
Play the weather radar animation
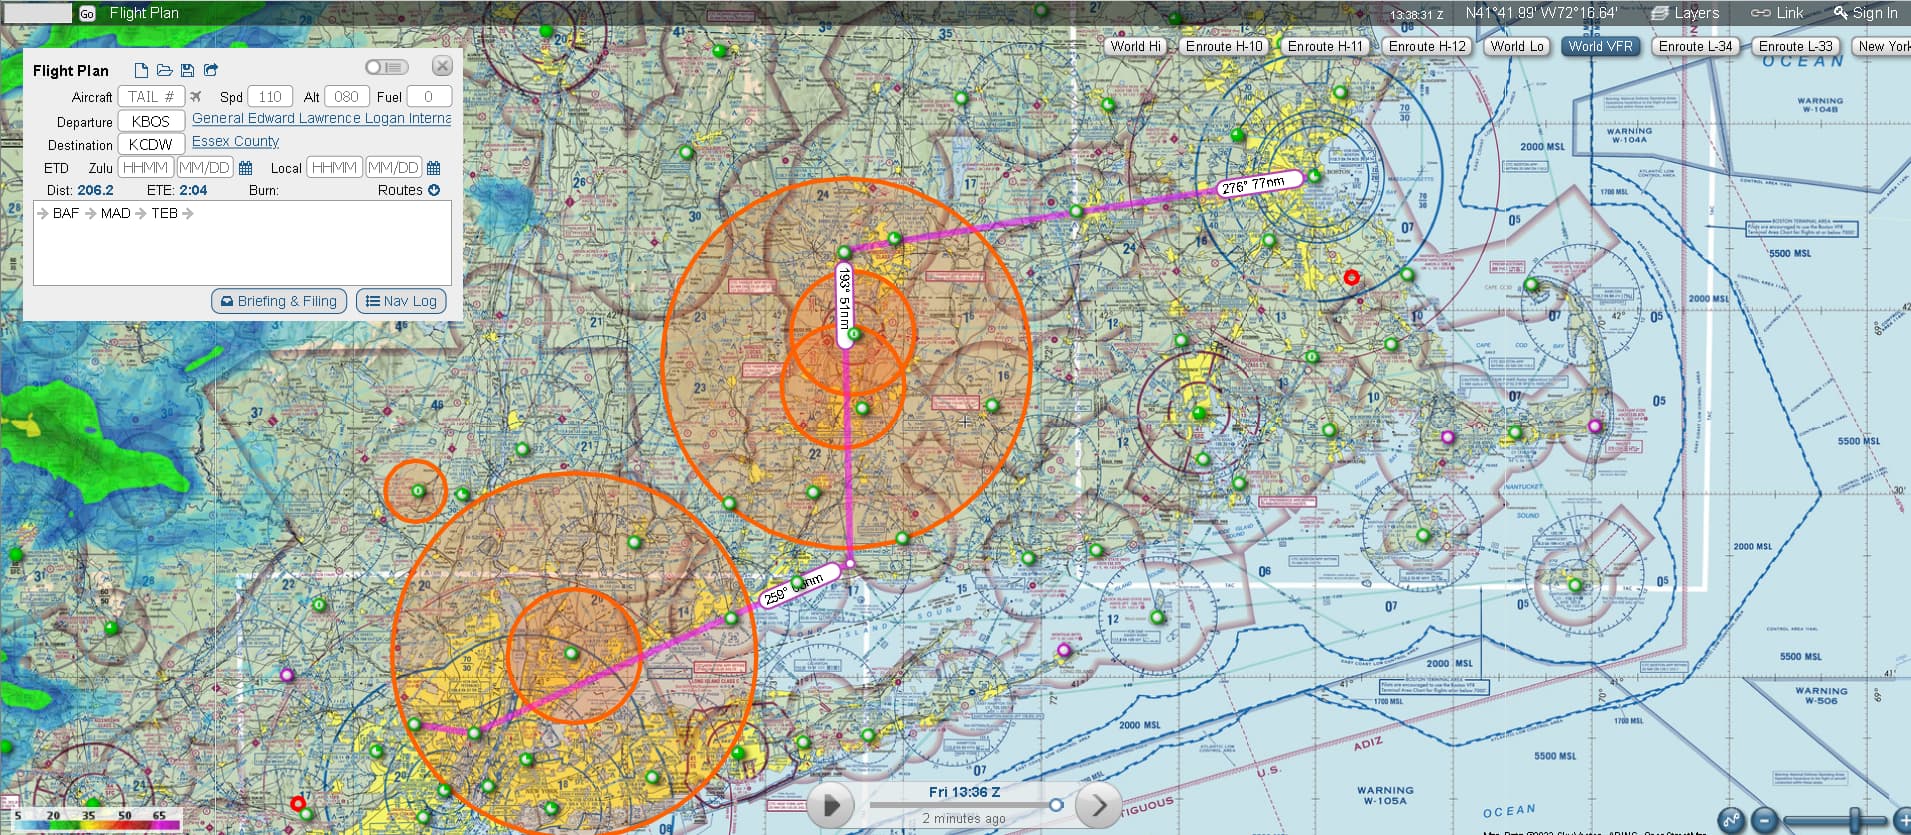point(830,804)
